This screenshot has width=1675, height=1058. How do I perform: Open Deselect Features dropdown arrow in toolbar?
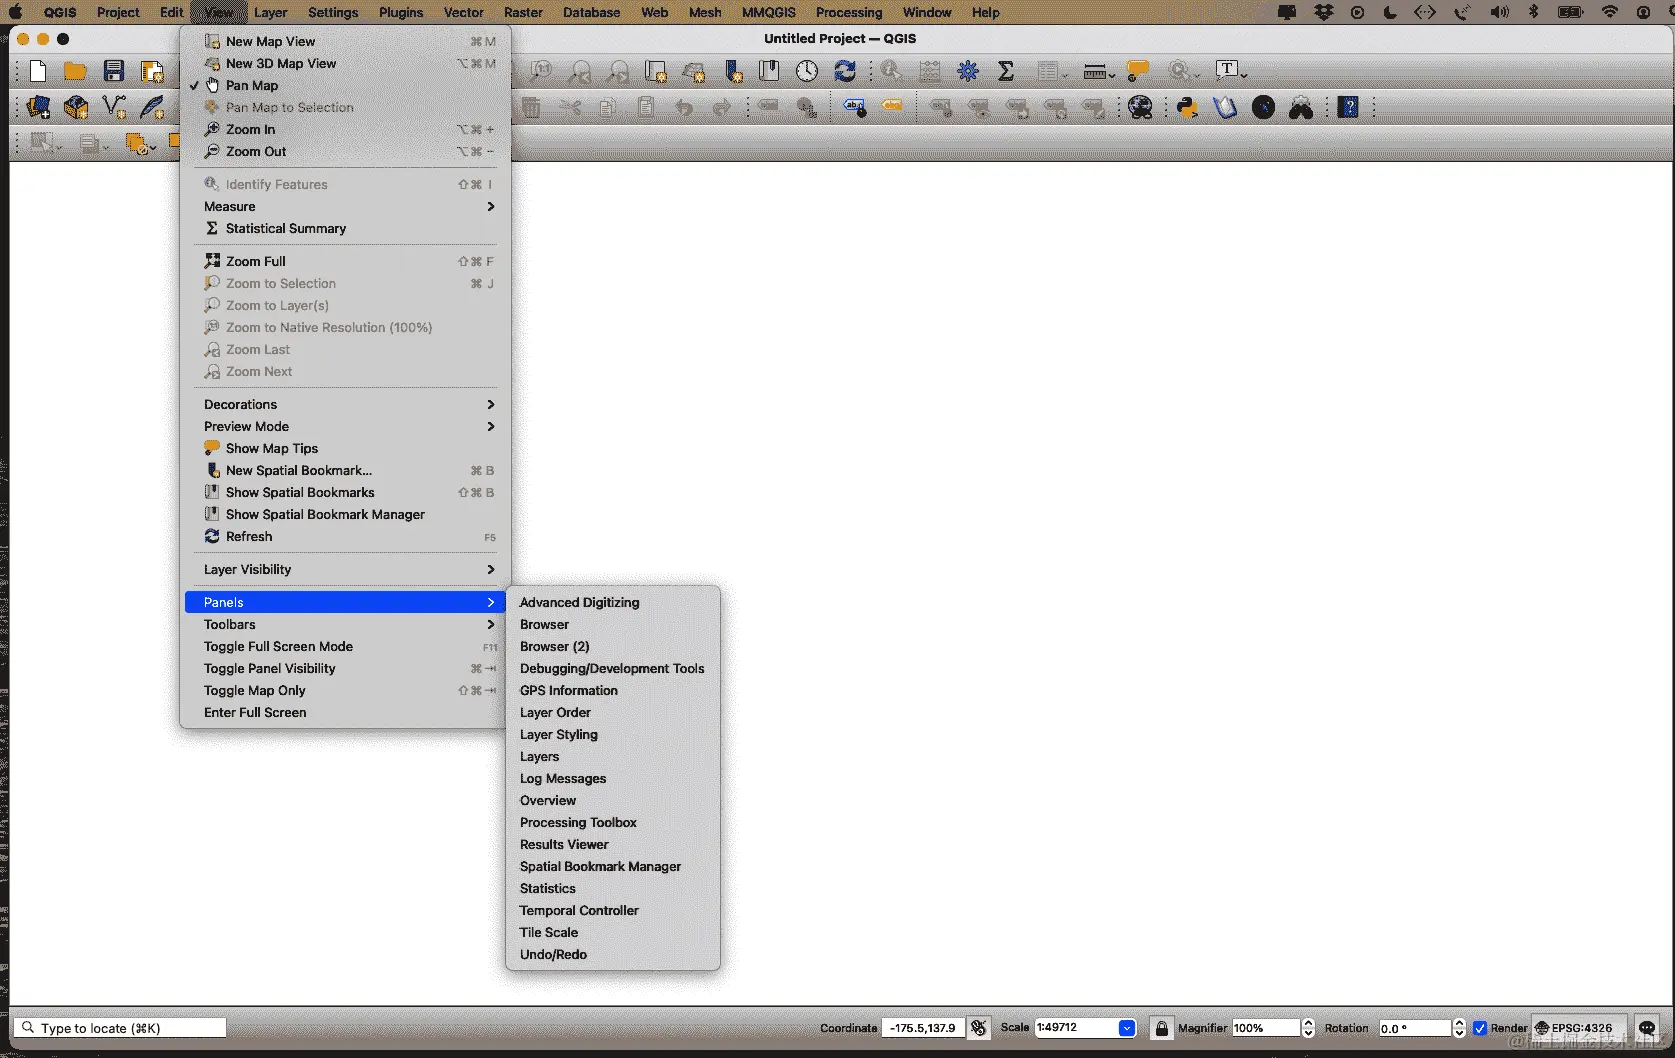(x=151, y=148)
